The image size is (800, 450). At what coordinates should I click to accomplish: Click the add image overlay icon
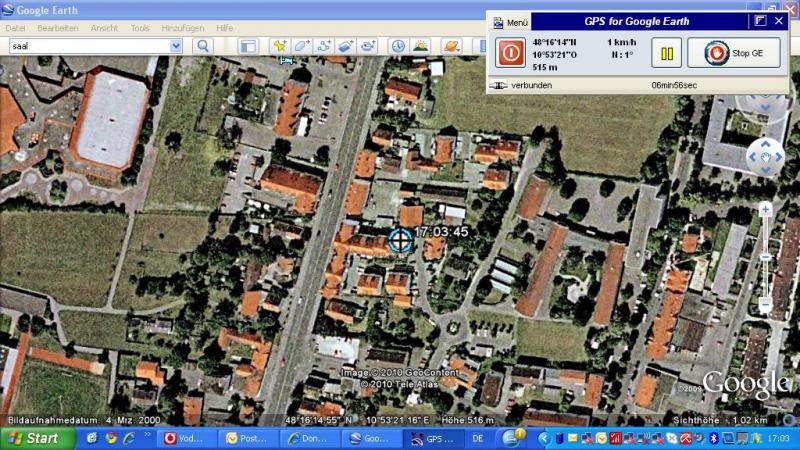click(347, 46)
